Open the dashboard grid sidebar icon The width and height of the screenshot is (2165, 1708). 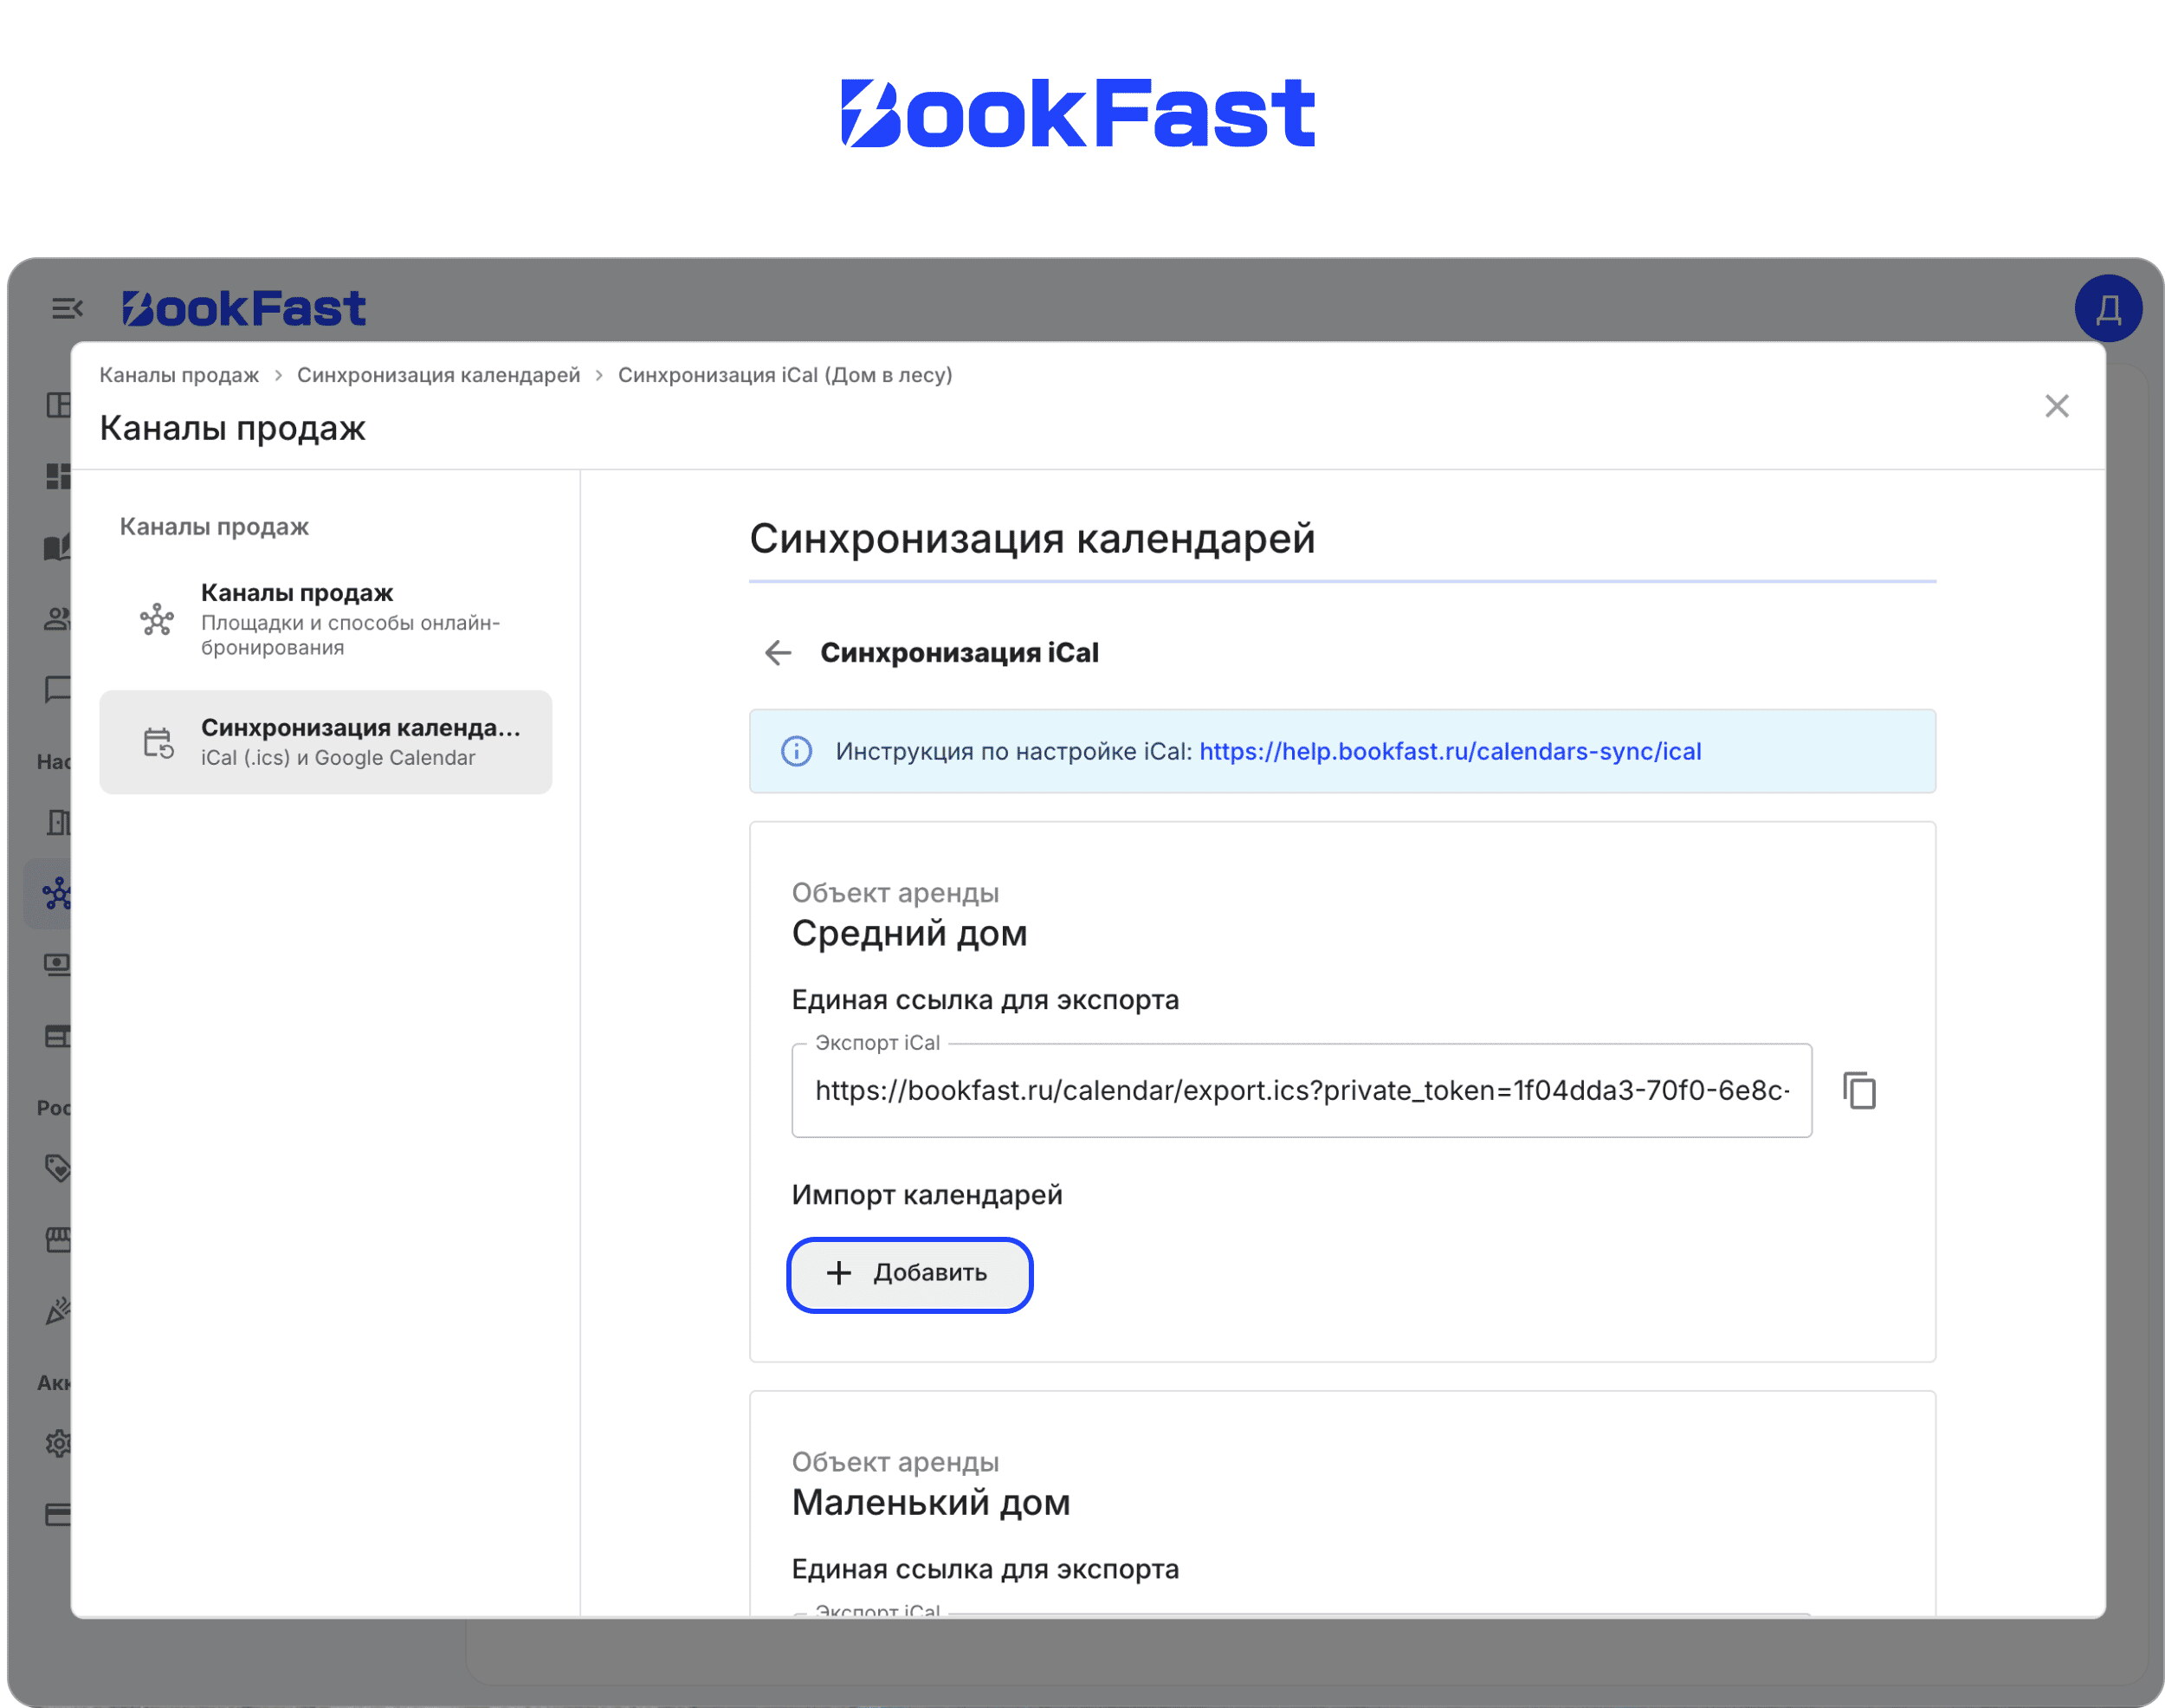(x=58, y=476)
